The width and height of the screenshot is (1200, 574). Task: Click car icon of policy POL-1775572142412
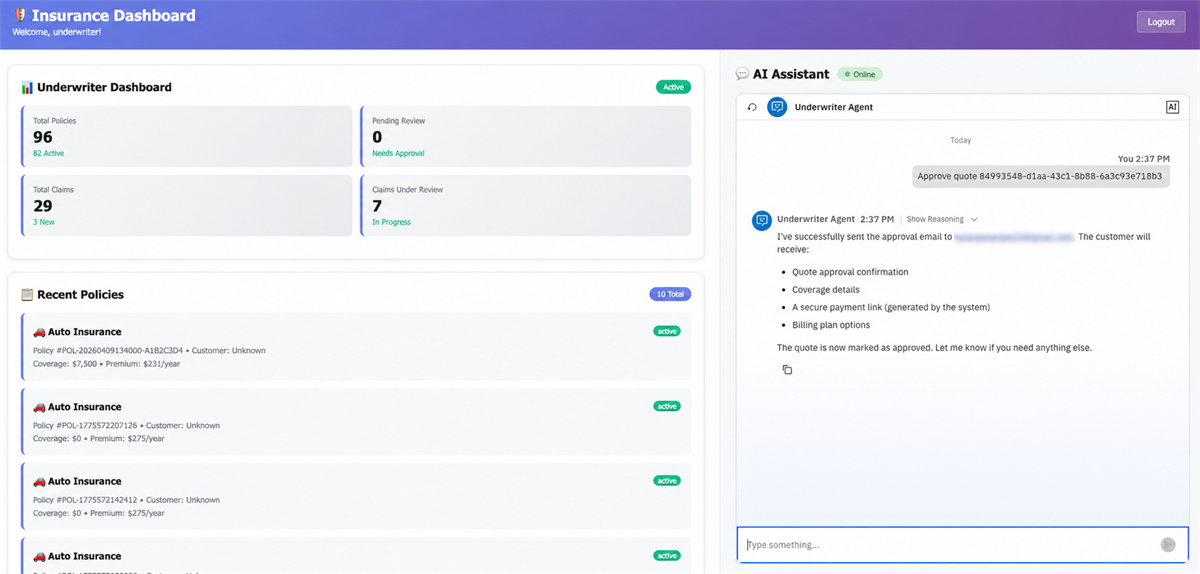coord(40,481)
